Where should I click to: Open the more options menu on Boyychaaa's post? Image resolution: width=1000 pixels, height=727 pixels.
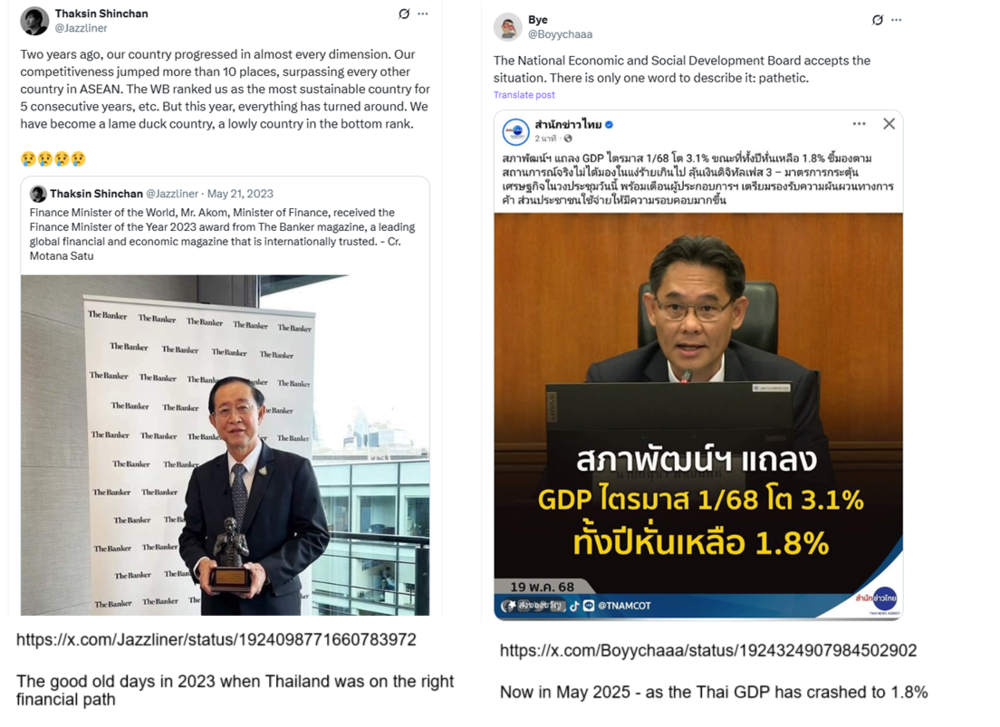pos(897,20)
